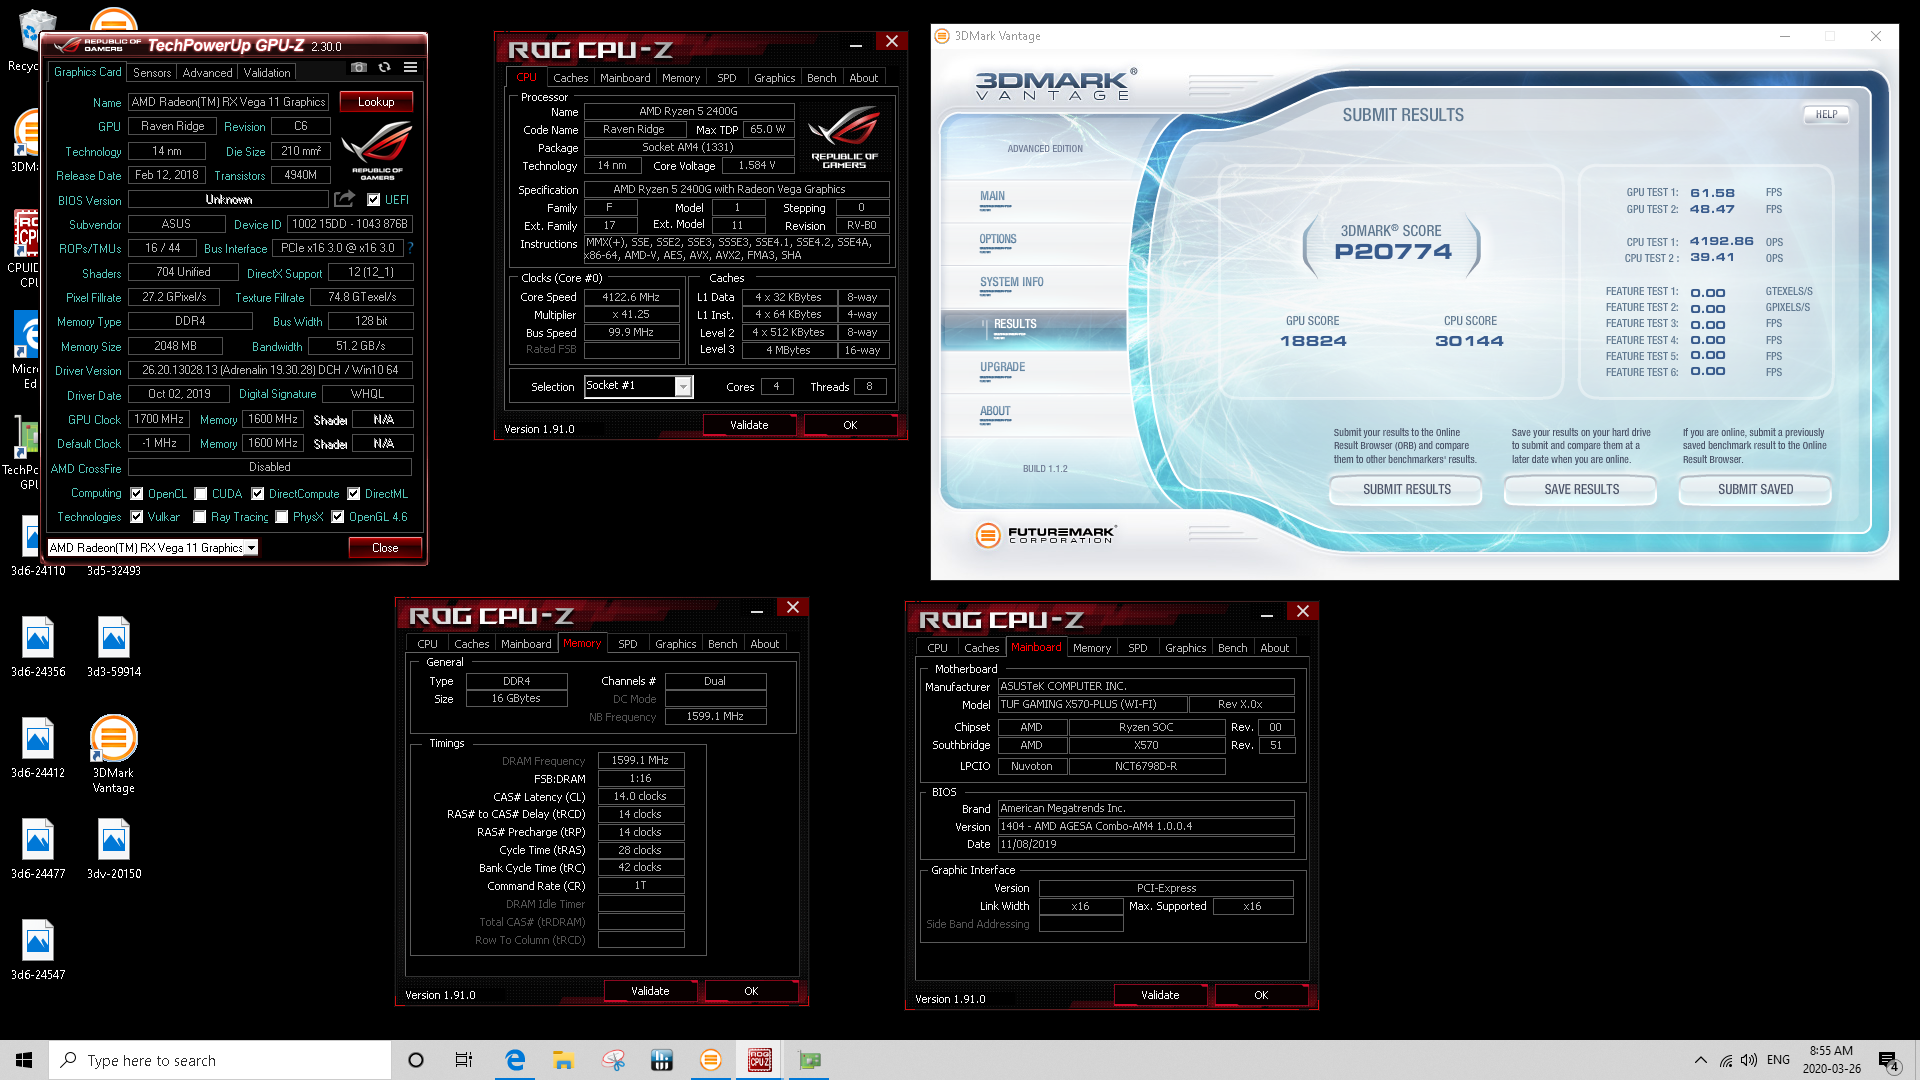Open the volume control in system tray
Screen dimensions: 1920x1080
(1749, 1060)
